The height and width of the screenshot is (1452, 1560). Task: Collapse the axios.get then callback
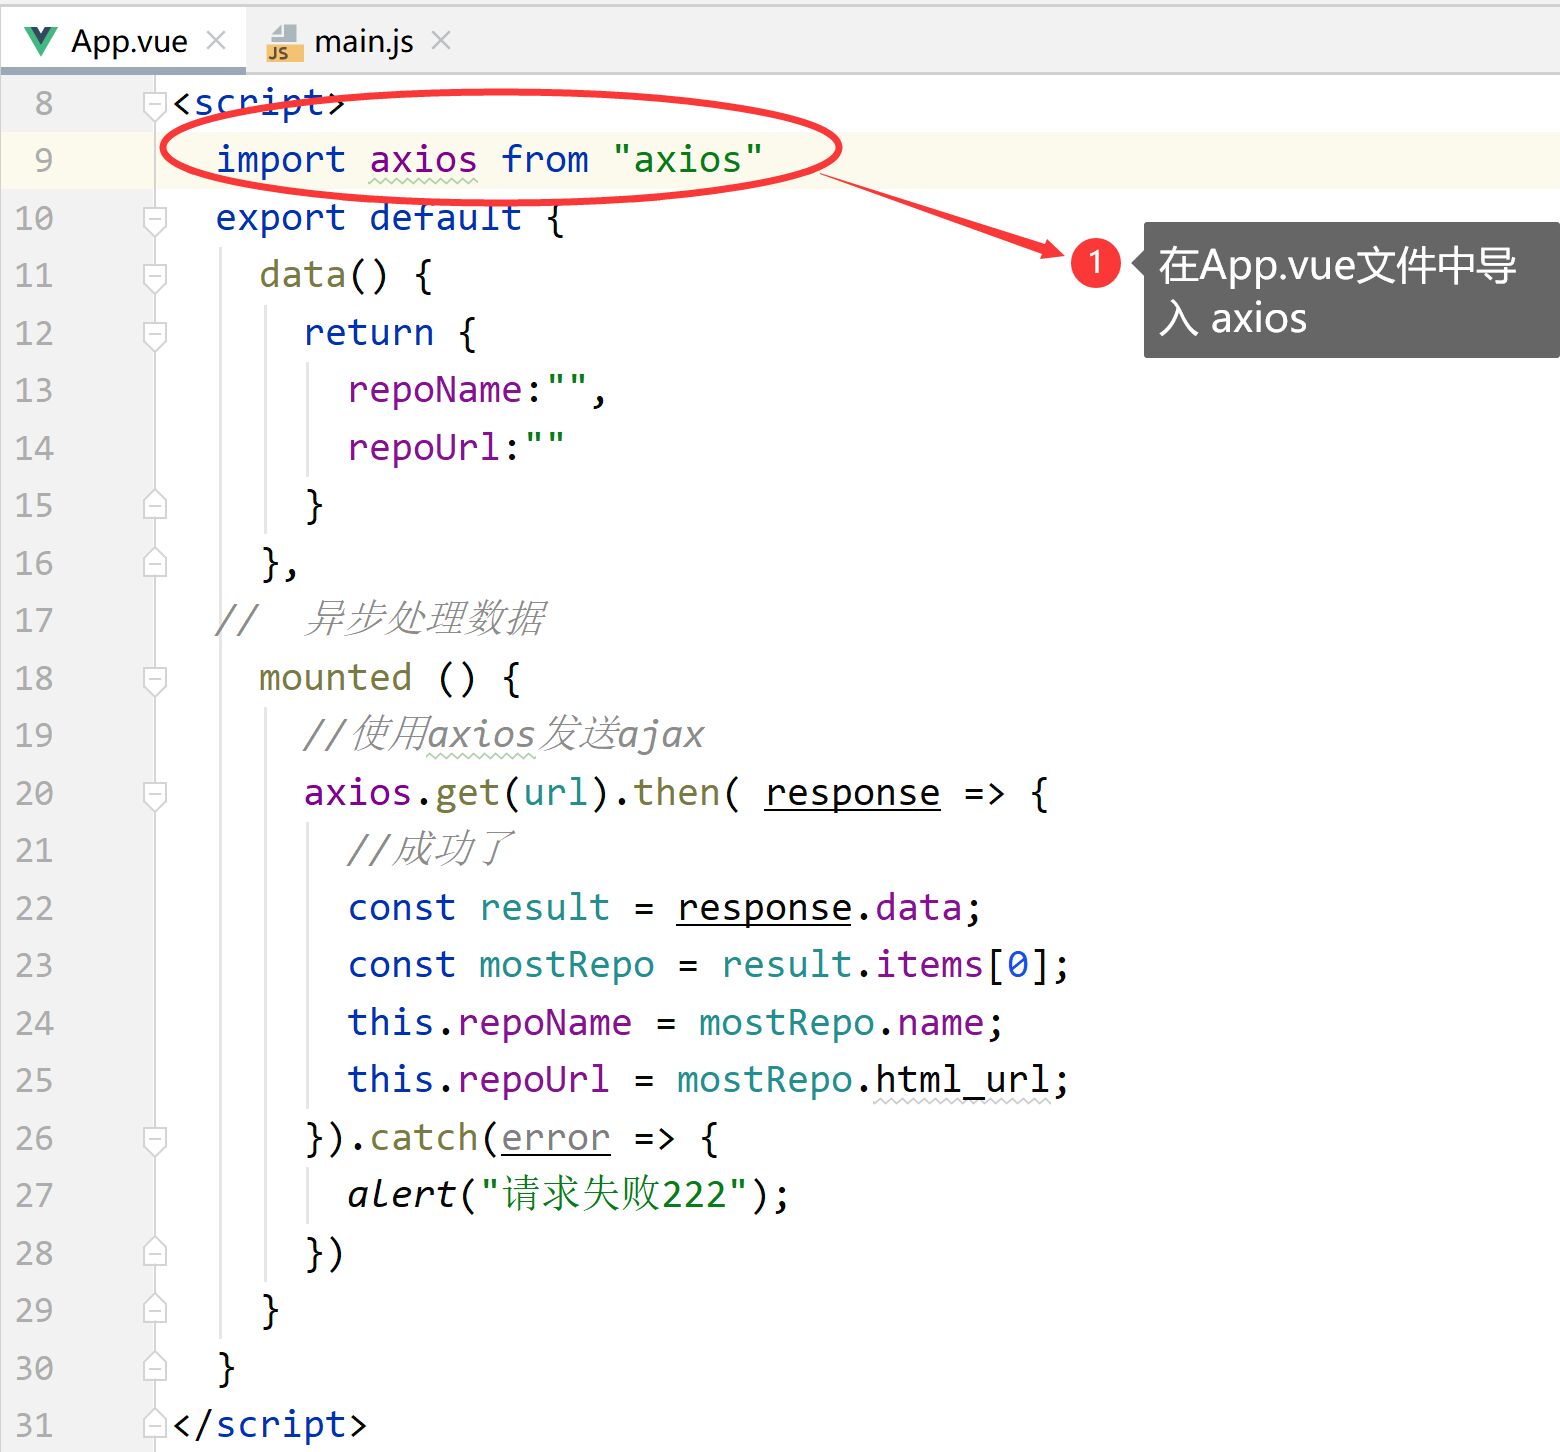155,793
